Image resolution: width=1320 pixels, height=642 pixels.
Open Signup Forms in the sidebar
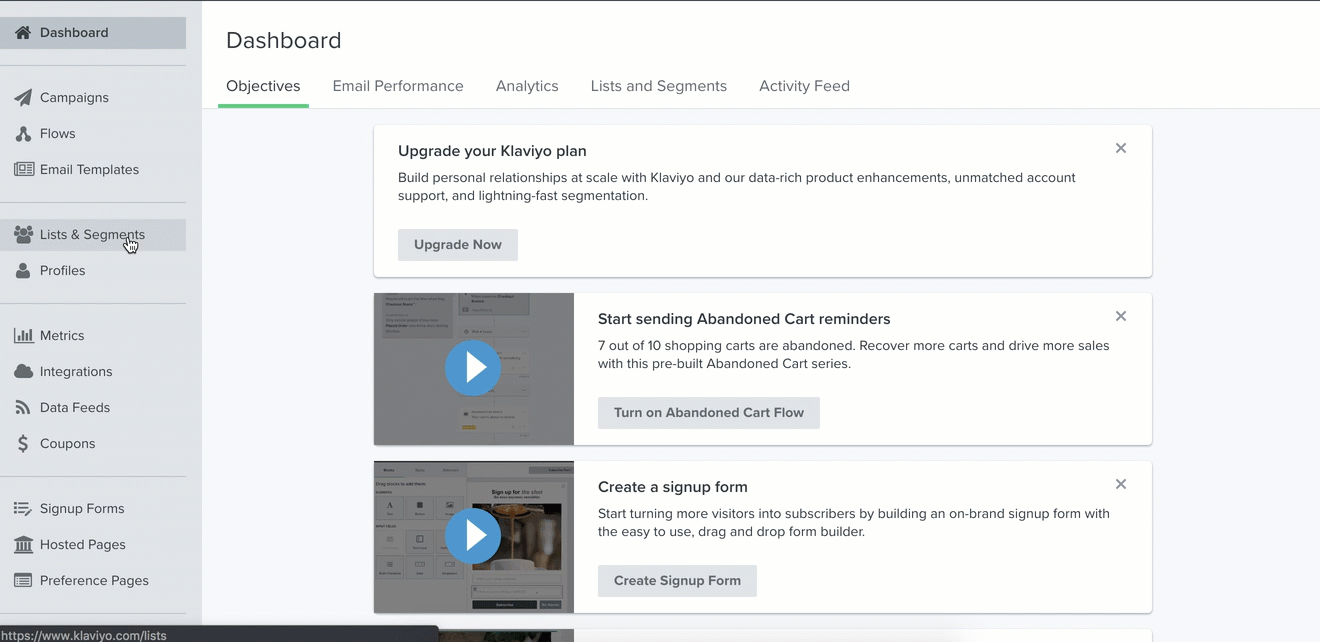(x=81, y=509)
